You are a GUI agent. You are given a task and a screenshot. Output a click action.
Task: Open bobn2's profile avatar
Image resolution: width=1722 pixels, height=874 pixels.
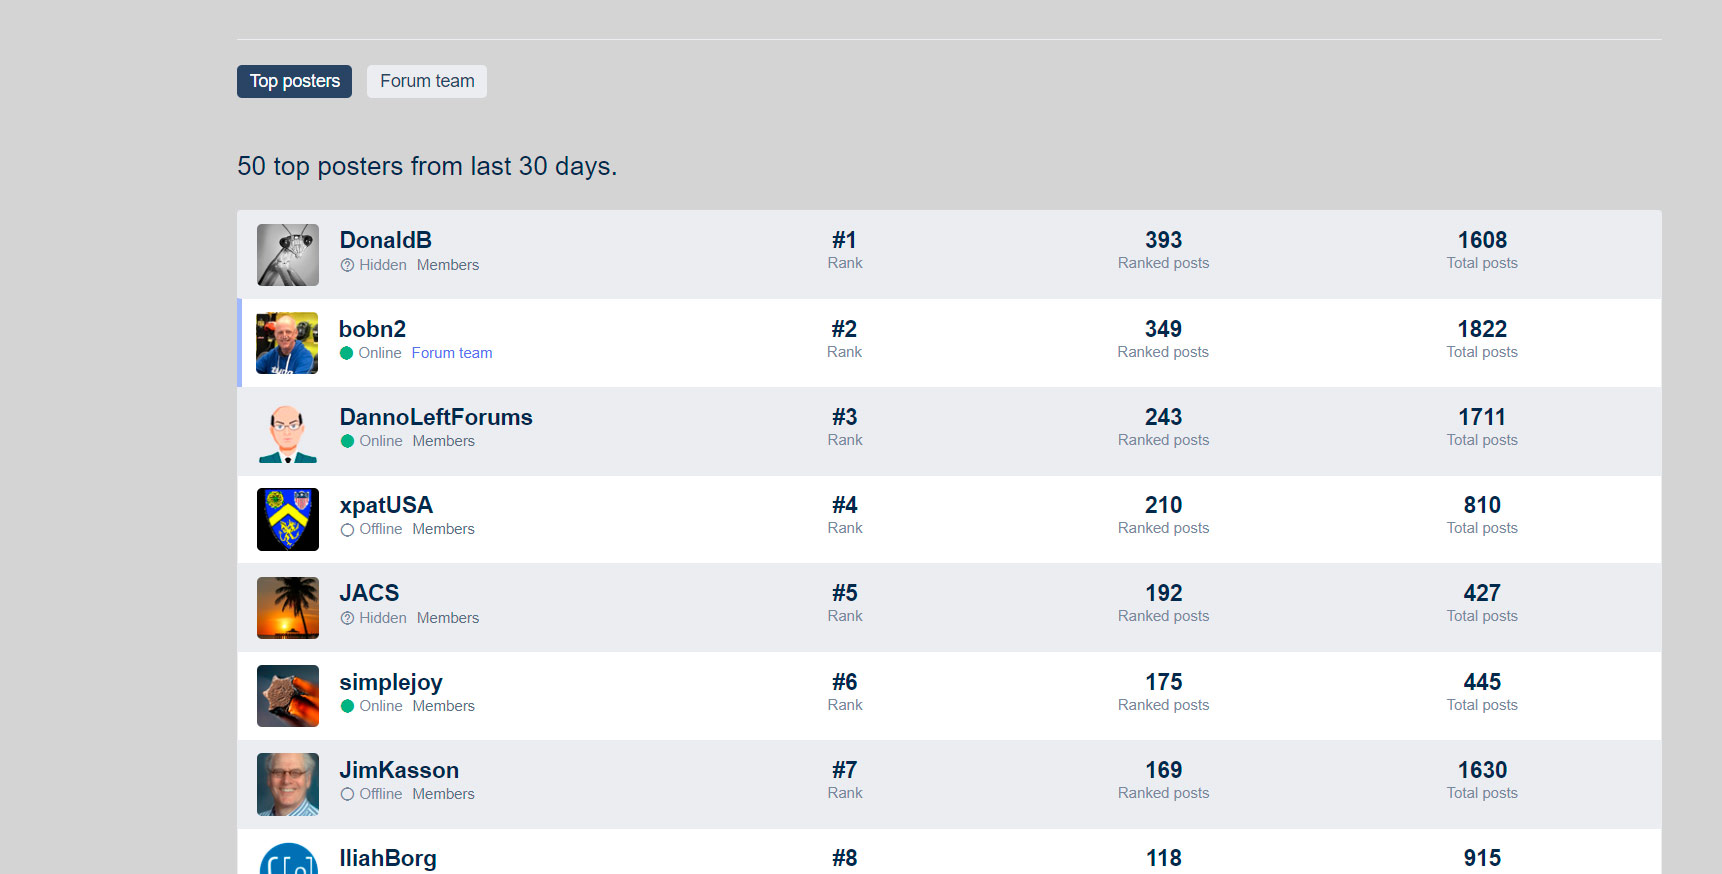[287, 343]
